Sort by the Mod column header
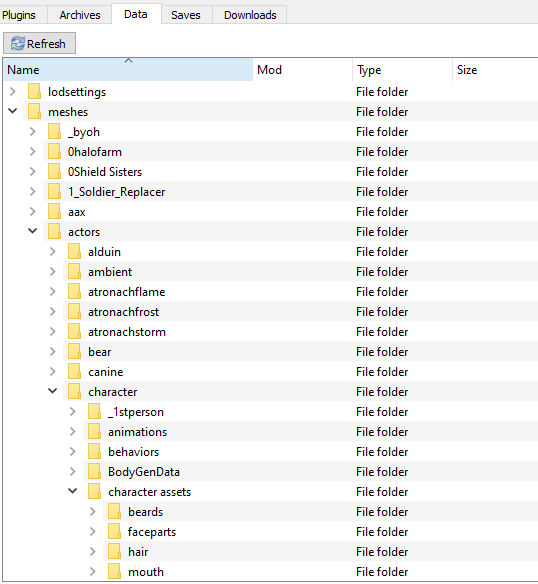Image resolution: width=538 pixels, height=584 pixels. [x=302, y=70]
